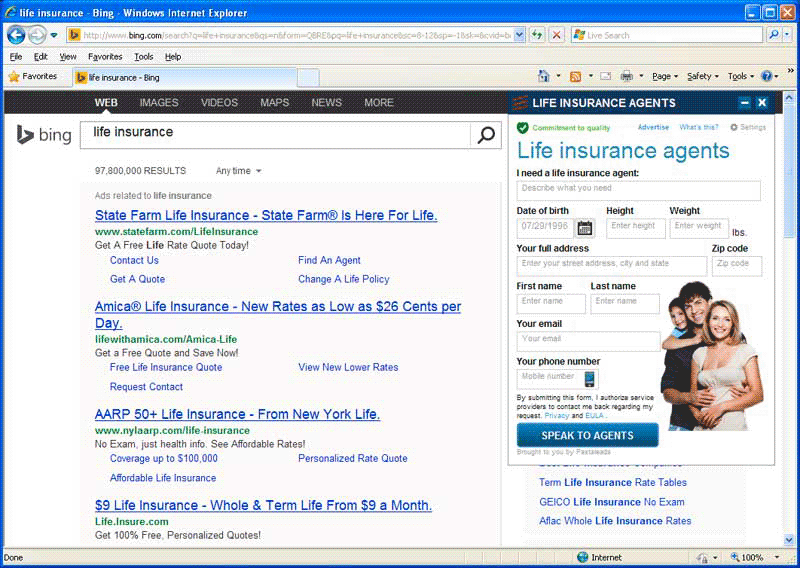
Task: Switch to Bing NEWS tab
Action: tap(327, 103)
